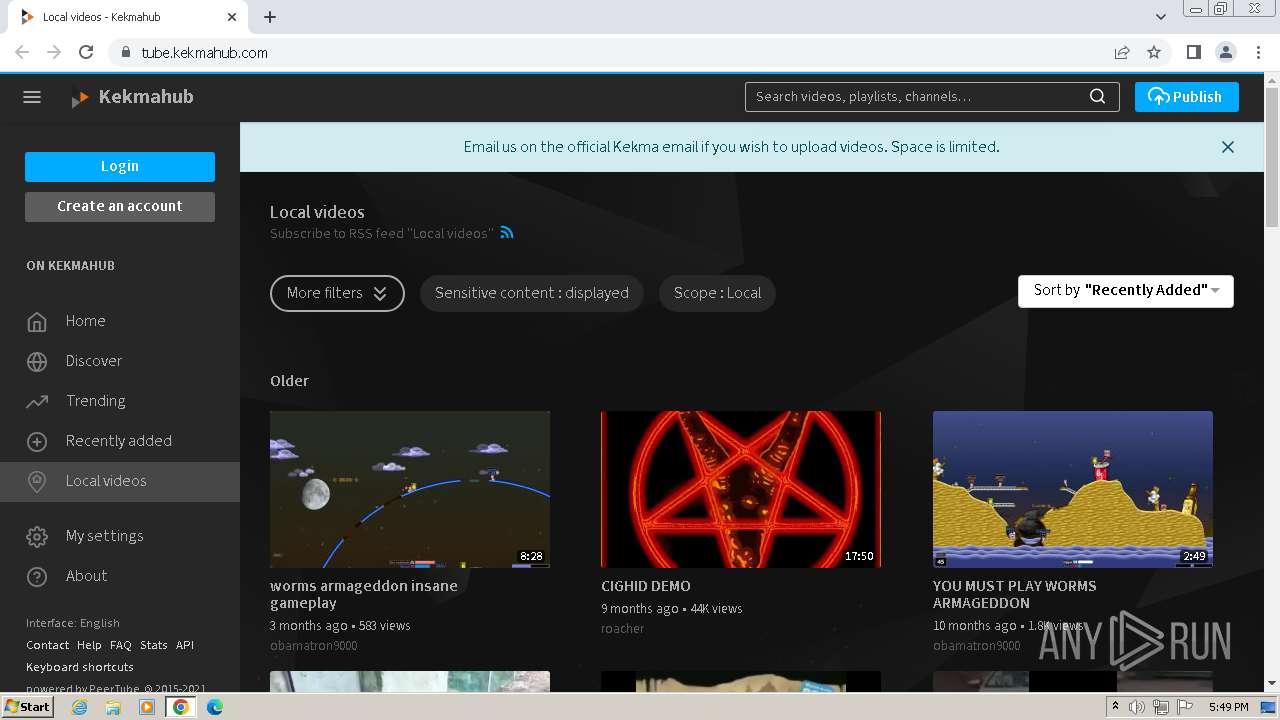This screenshot has height=720, width=1280.
Task: Click the Trending arrow icon
Action: pyautogui.click(x=37, y=402)
